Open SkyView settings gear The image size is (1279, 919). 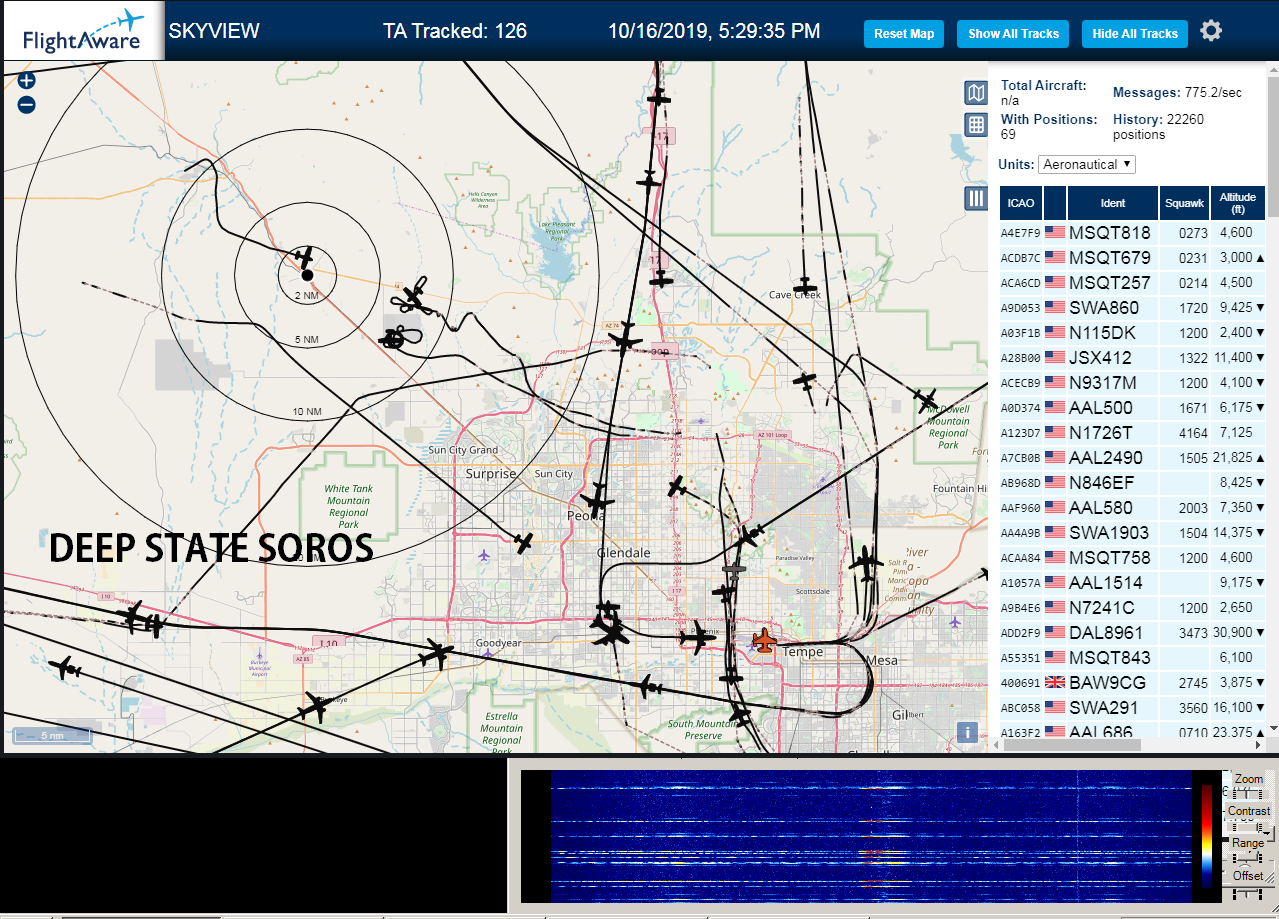pyautogui.click(x=1211, y=31)
